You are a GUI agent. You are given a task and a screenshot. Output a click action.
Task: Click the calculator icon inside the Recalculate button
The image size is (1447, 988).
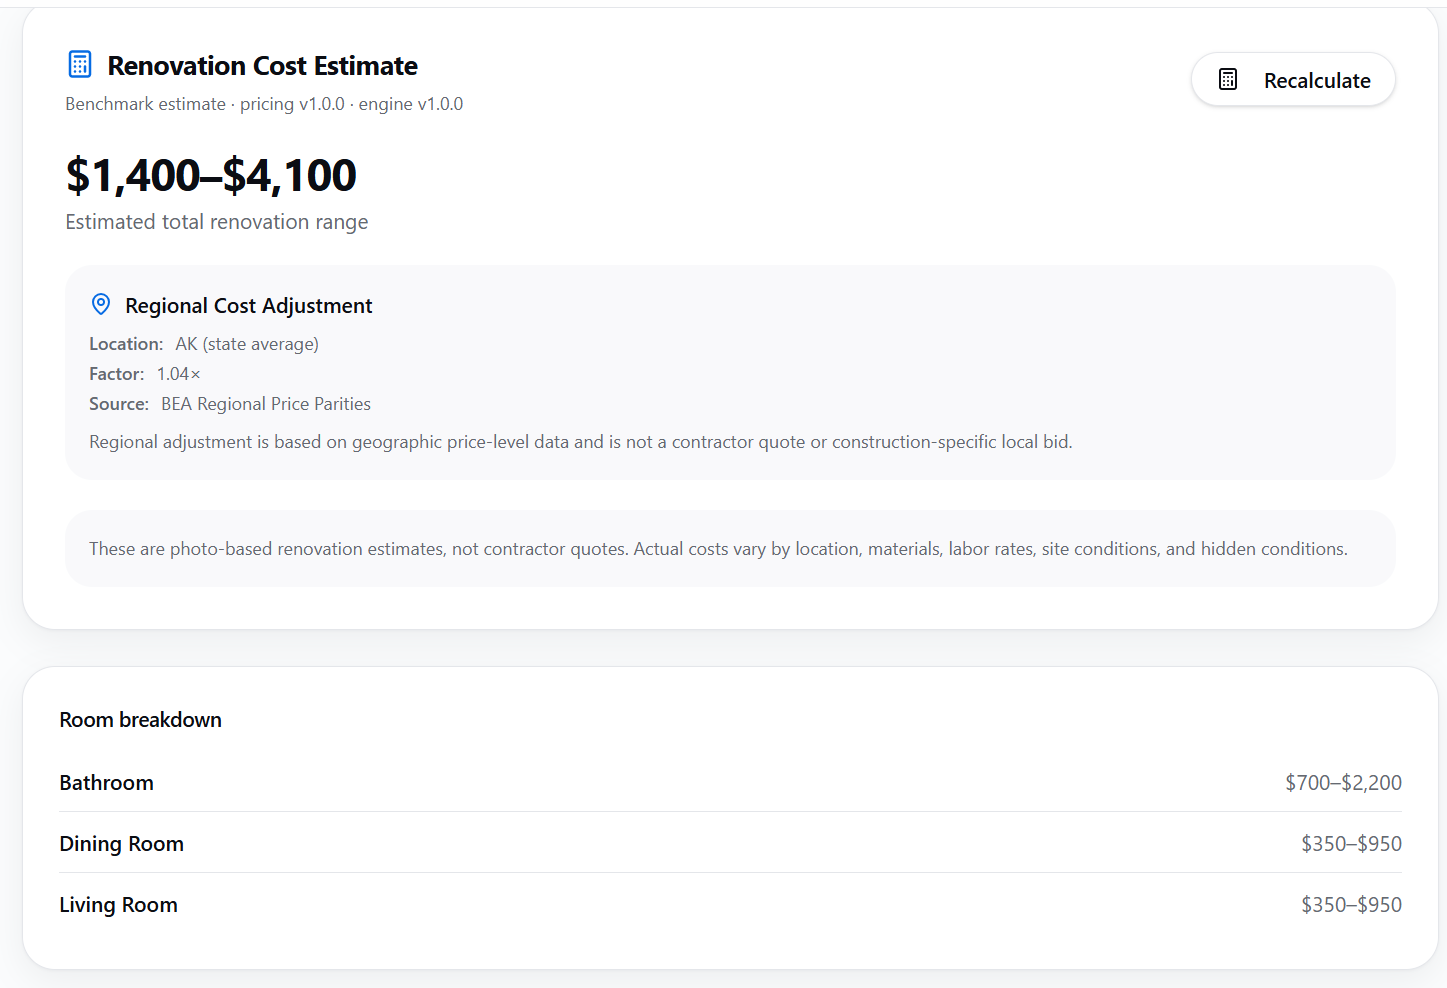pos(1228,80)
